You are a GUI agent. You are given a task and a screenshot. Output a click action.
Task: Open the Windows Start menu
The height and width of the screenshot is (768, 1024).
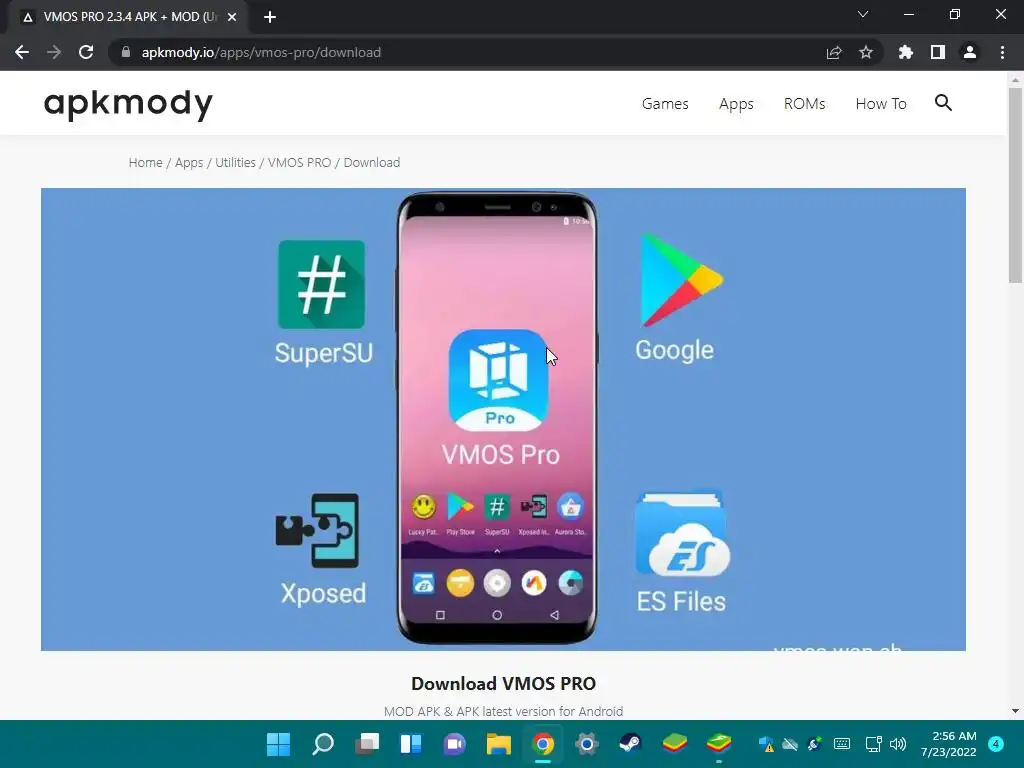tap(279, 744)
